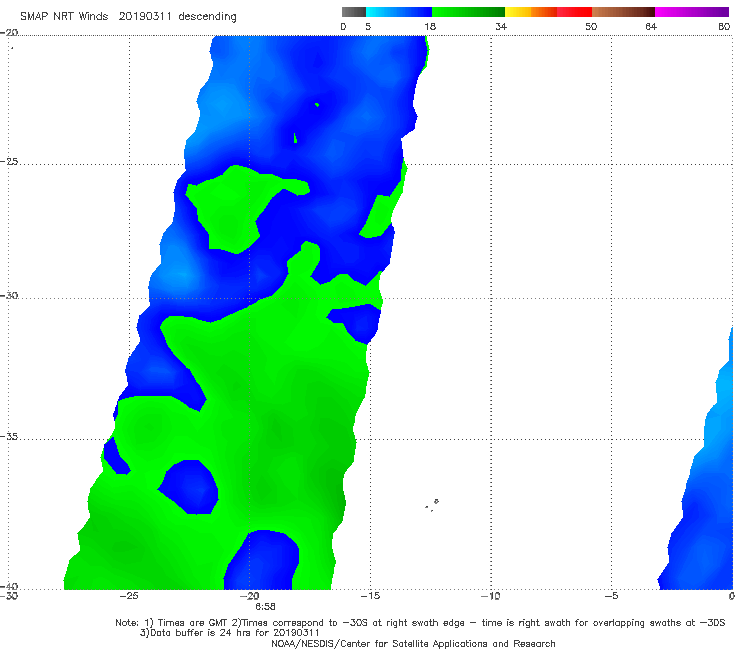The height and width of the screenshot is (650, 740).
Task: Click the green segment of the color bar
Action: 468,12
